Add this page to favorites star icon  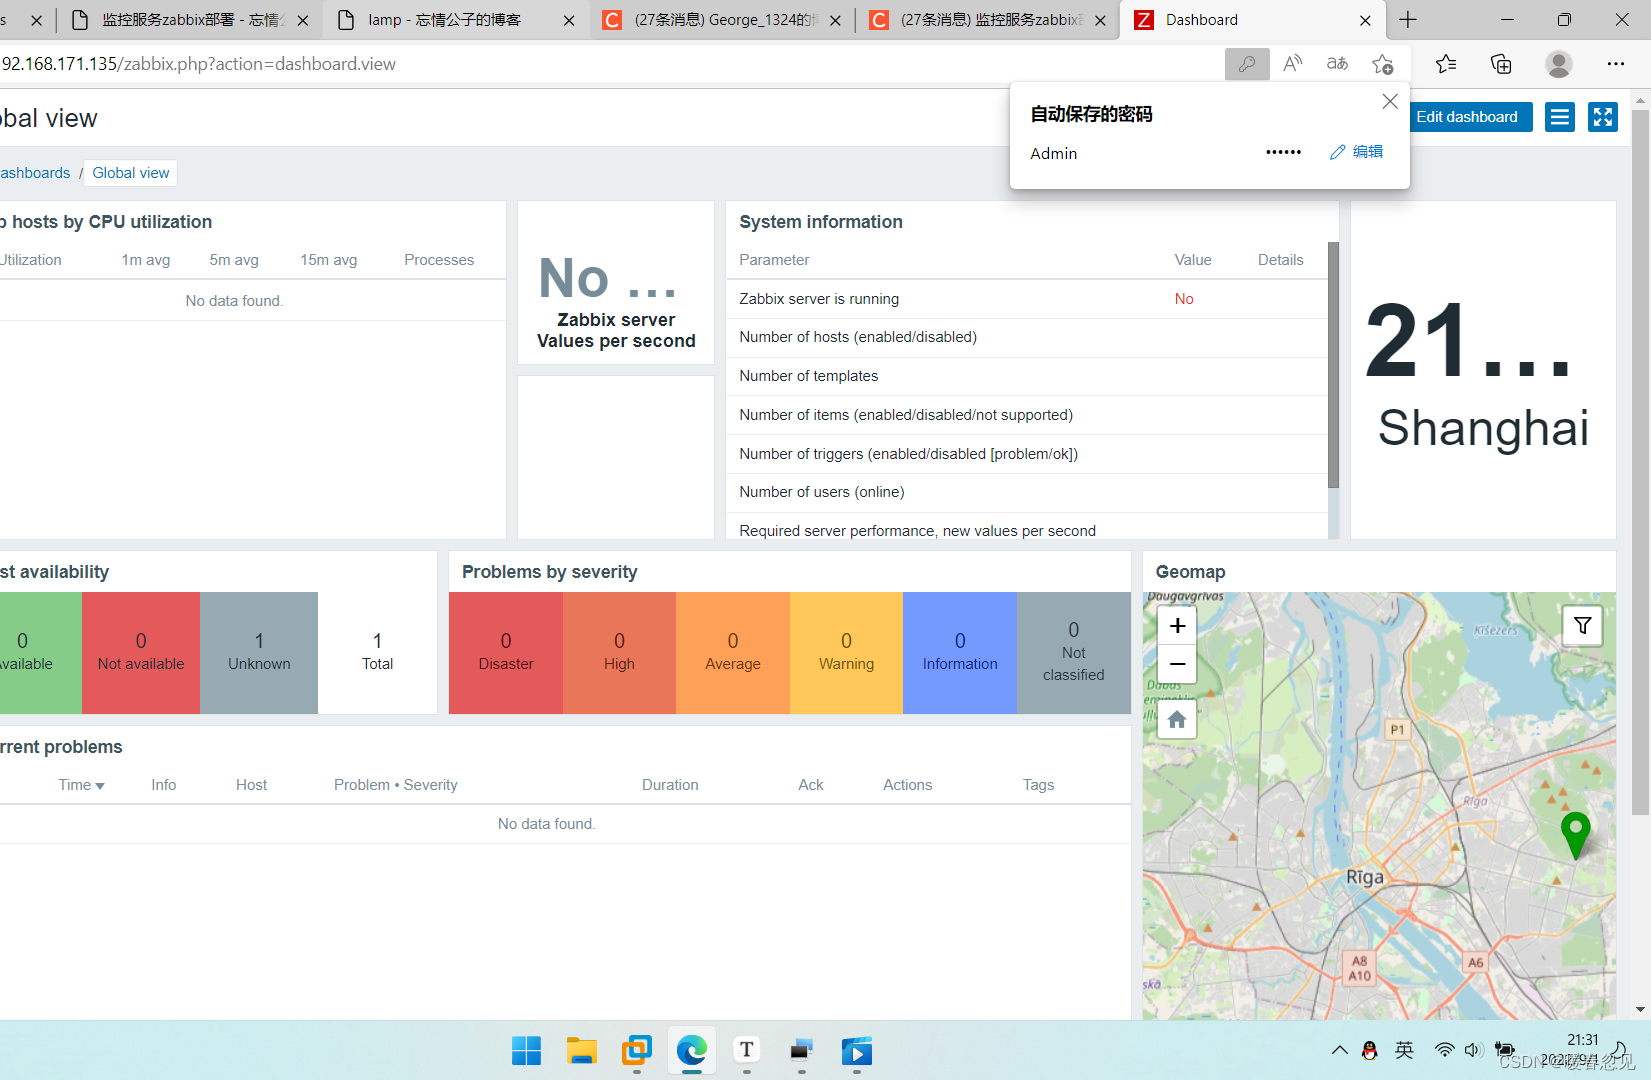click(1383, 64)
